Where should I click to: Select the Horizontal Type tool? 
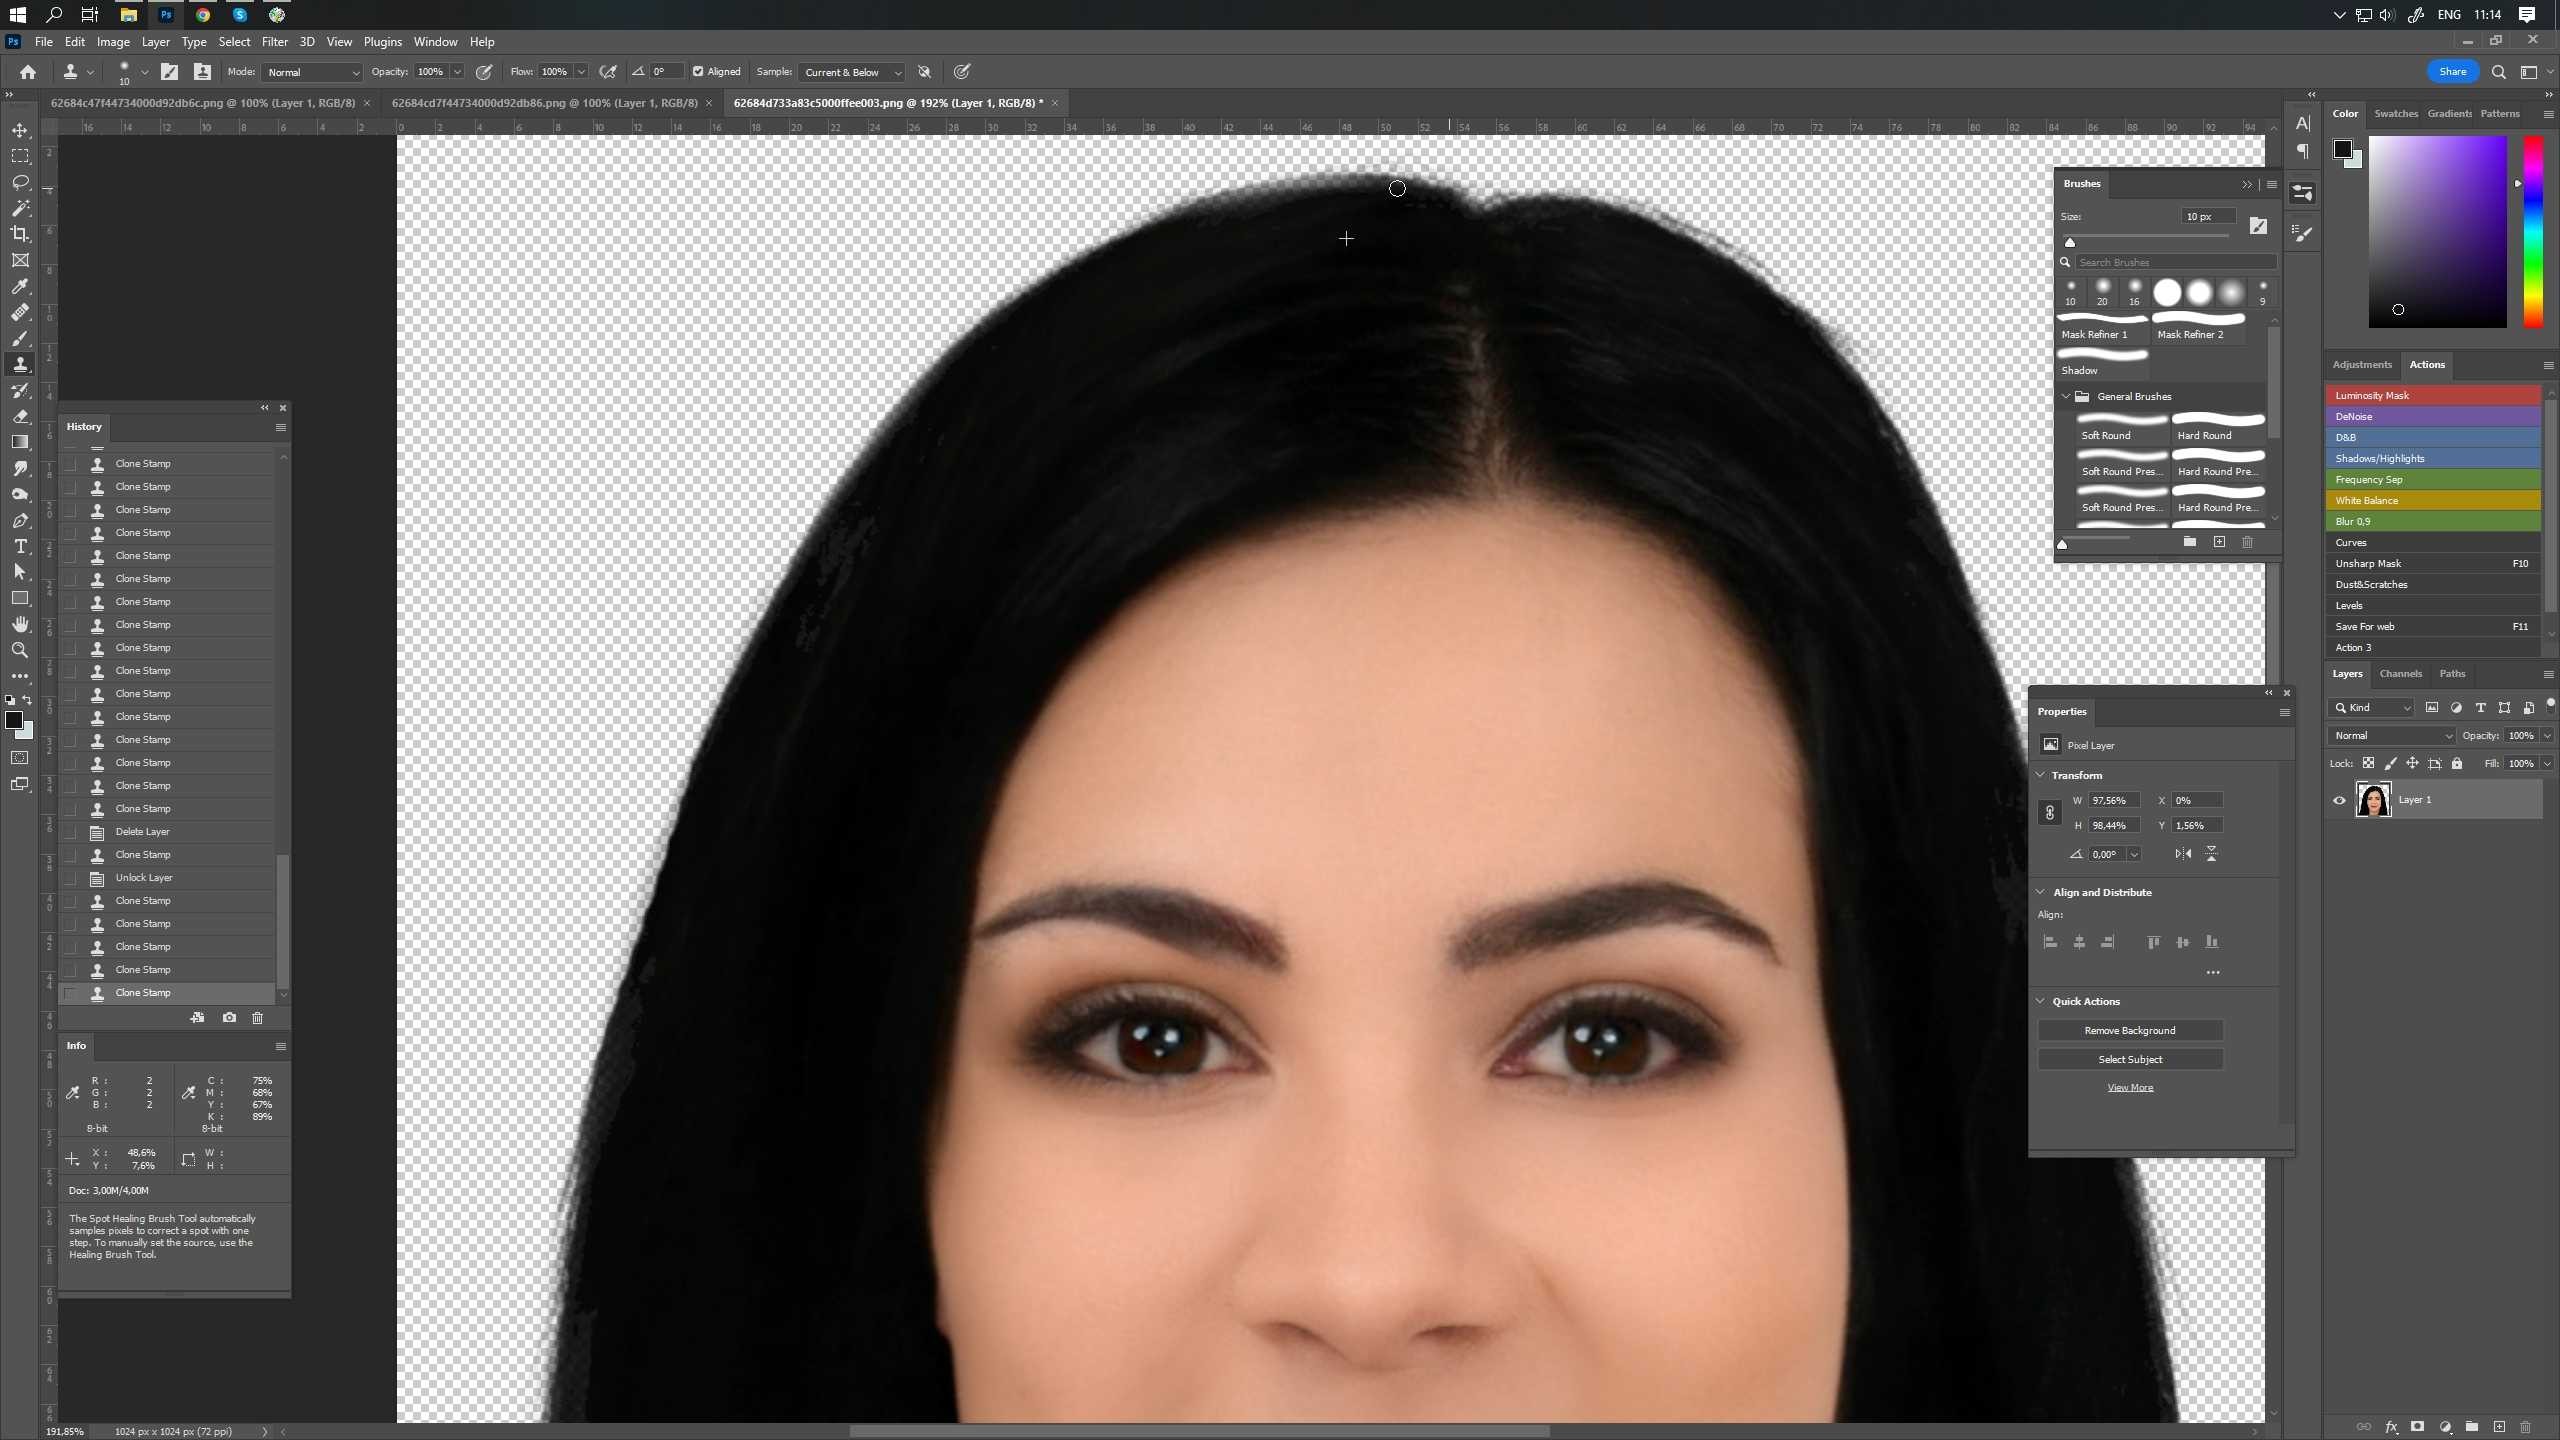point(20,546)
